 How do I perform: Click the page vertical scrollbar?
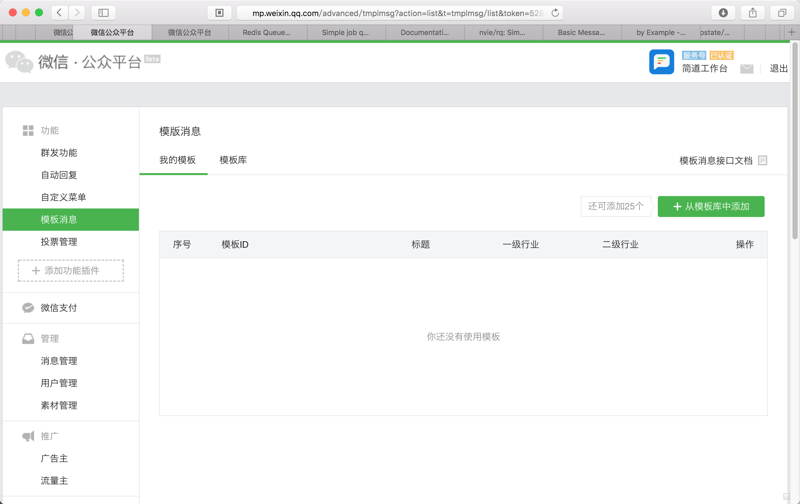coord(794,140)
